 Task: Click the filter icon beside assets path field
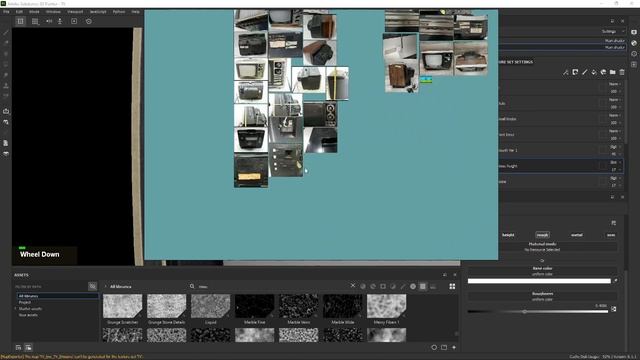93,287
